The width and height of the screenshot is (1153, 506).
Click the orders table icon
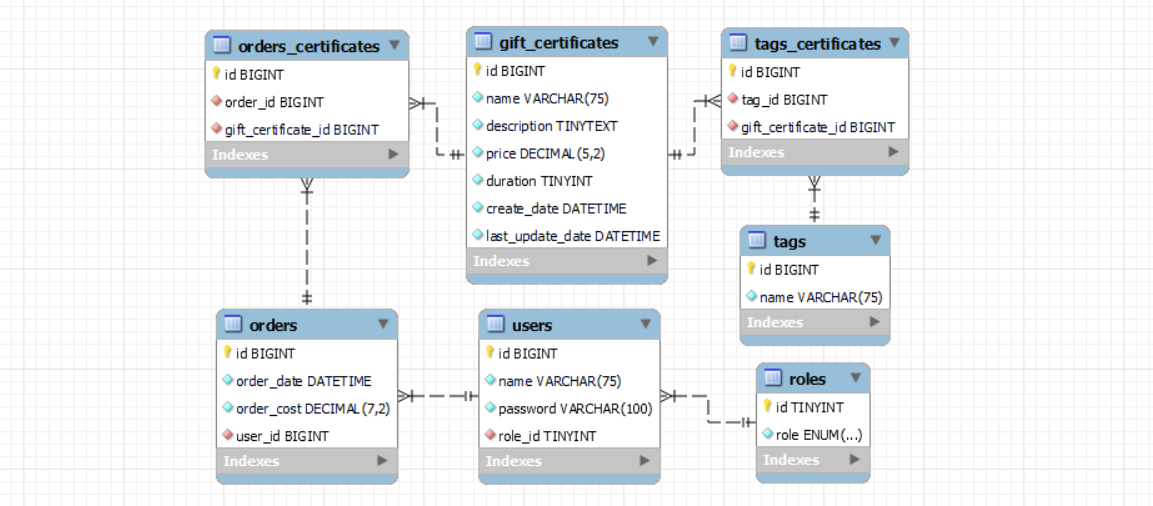coord(232,324)
